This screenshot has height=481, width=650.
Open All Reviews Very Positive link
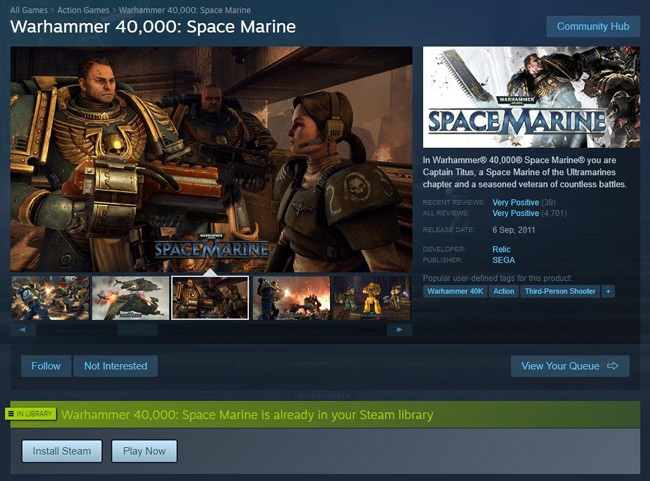[515, 213]
